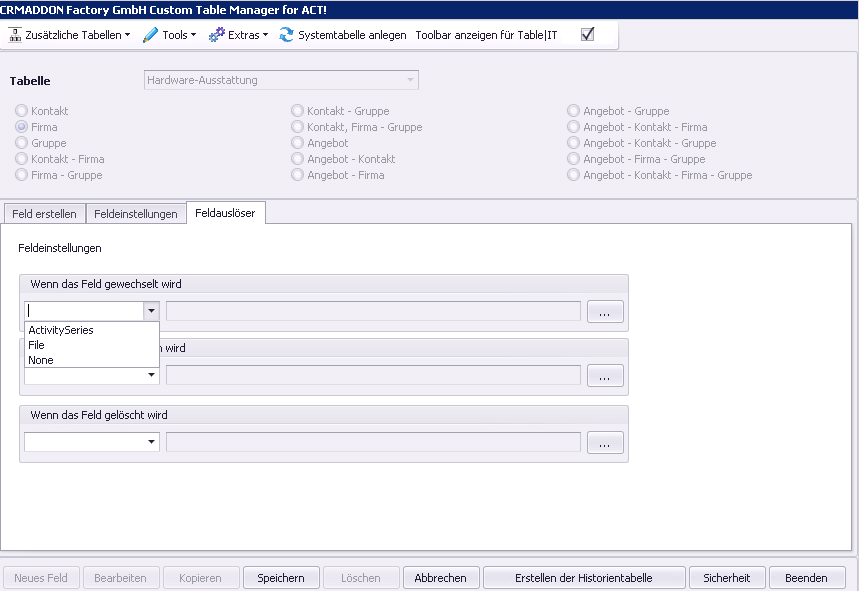
Task: Switch to the Feldauslöser tab
Action: (226, 213)
